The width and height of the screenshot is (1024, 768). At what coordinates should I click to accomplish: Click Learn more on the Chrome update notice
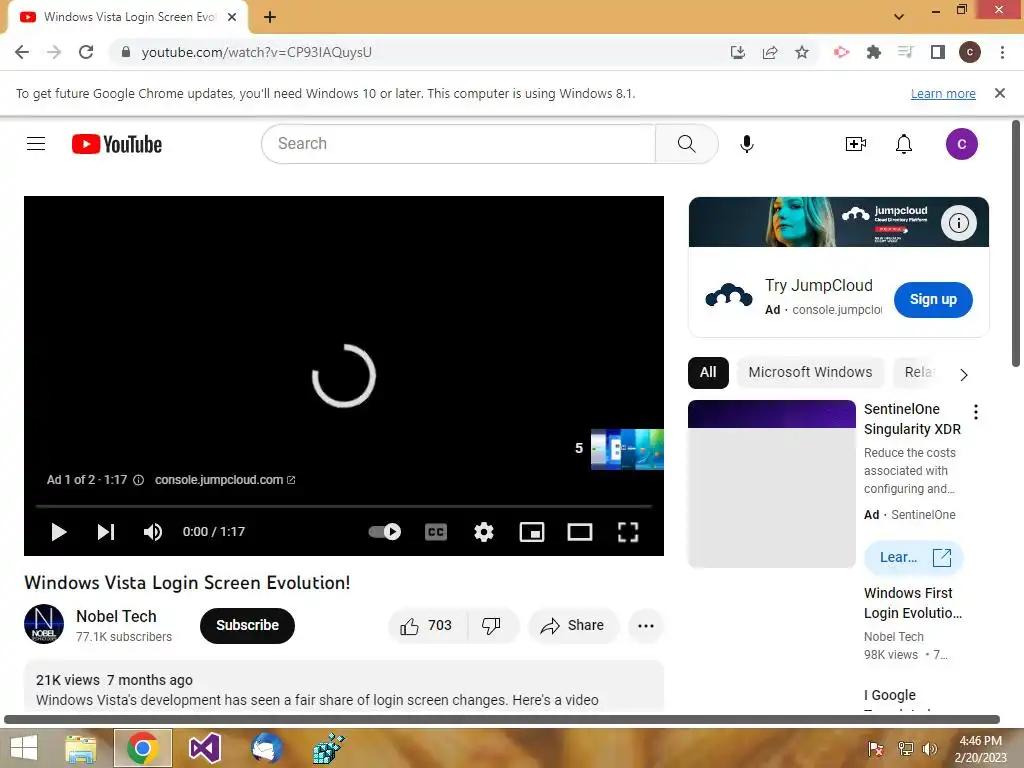(943, 94)
